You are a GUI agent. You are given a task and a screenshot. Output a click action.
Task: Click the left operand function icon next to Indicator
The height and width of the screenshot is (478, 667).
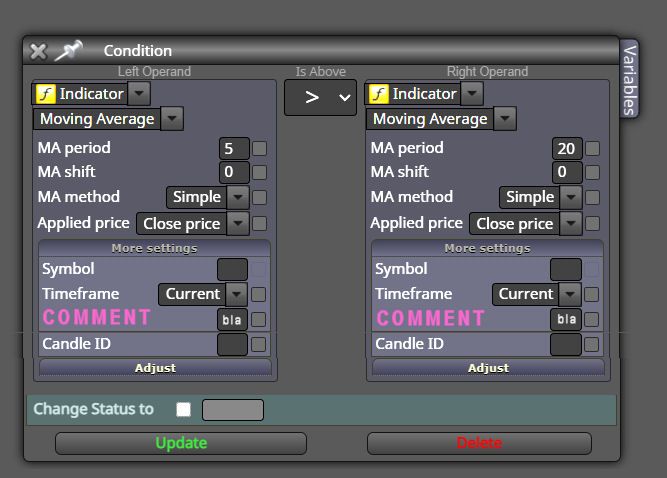click(46, 94)
